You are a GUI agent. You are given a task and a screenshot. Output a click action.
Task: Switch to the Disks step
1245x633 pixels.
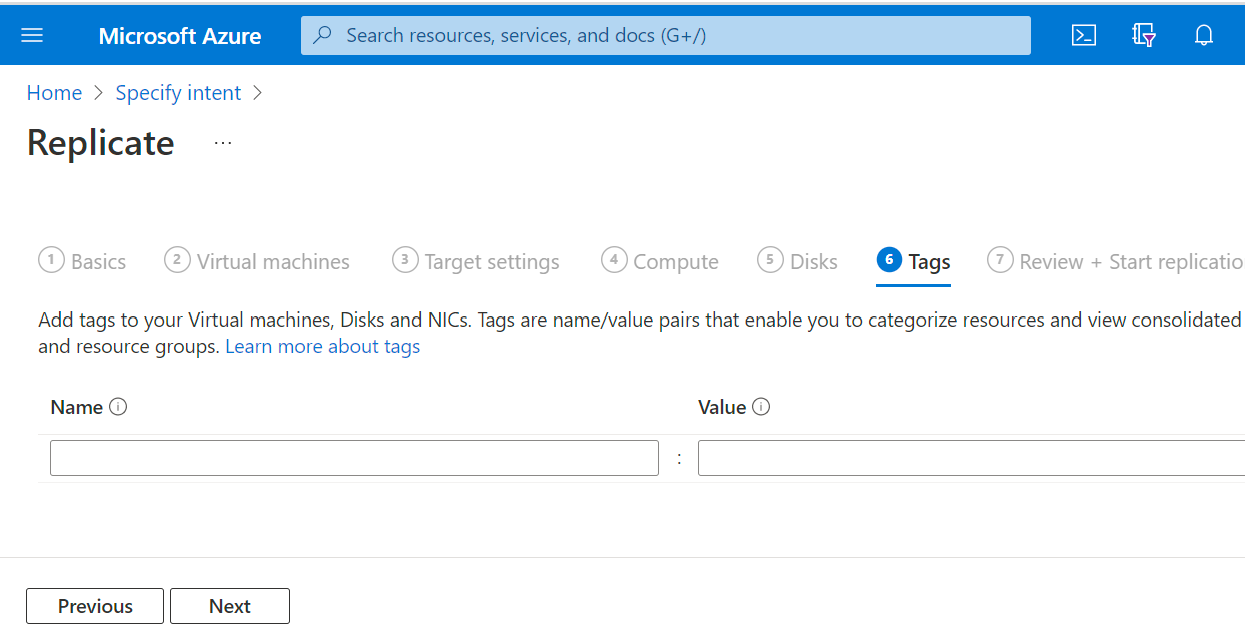[x=797, y=261]
